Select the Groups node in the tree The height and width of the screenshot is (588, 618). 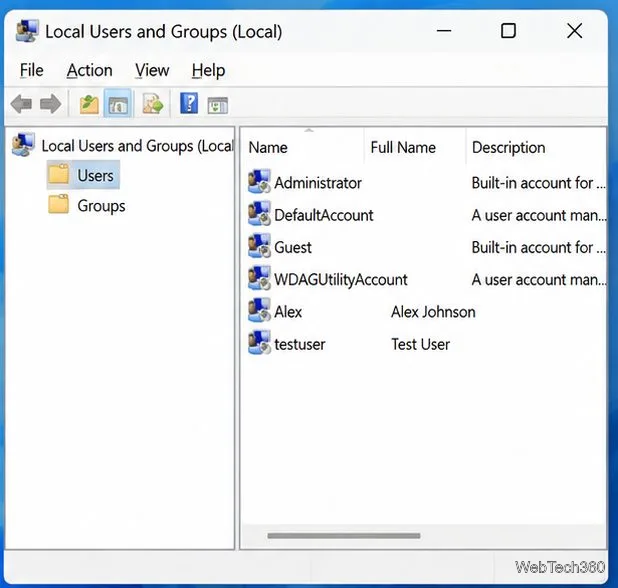(x=101, y=206)
